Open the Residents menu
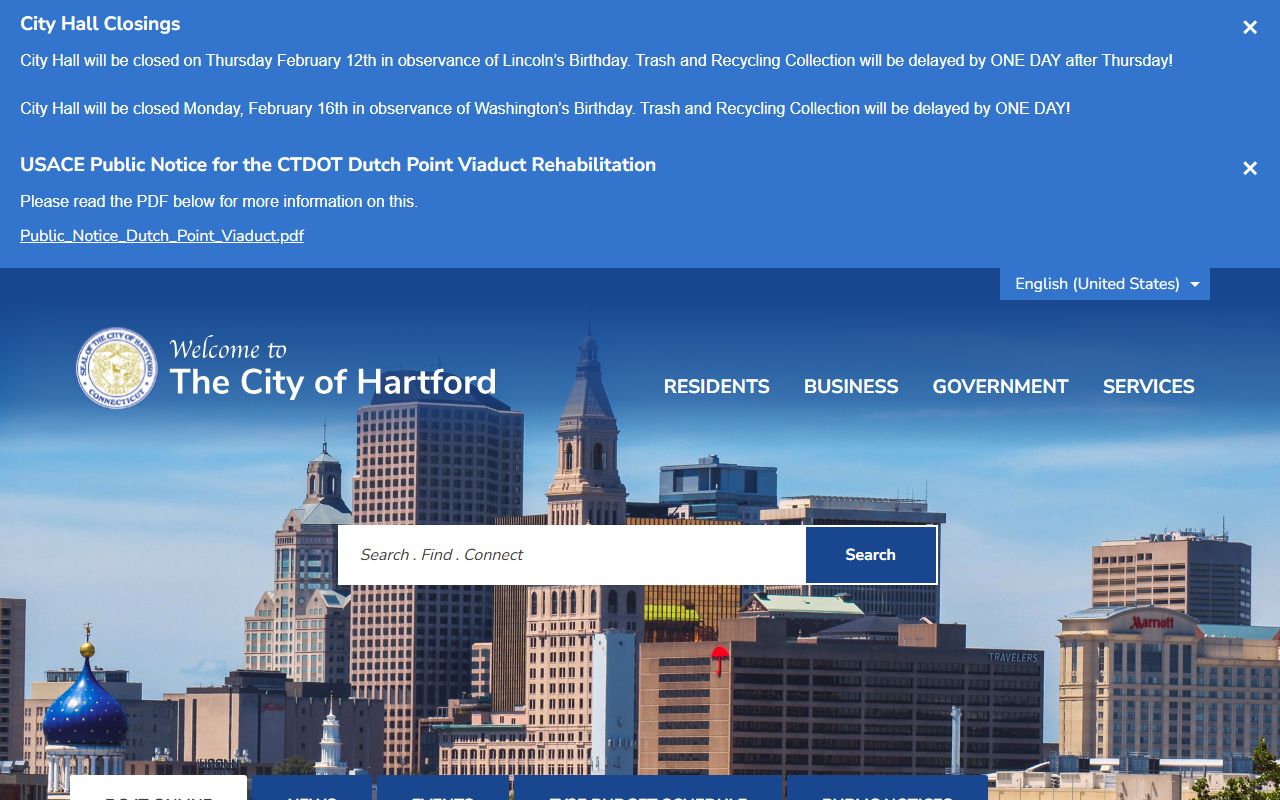The width and height of the screenshot is (1280, 800). [x=717, y=387]
